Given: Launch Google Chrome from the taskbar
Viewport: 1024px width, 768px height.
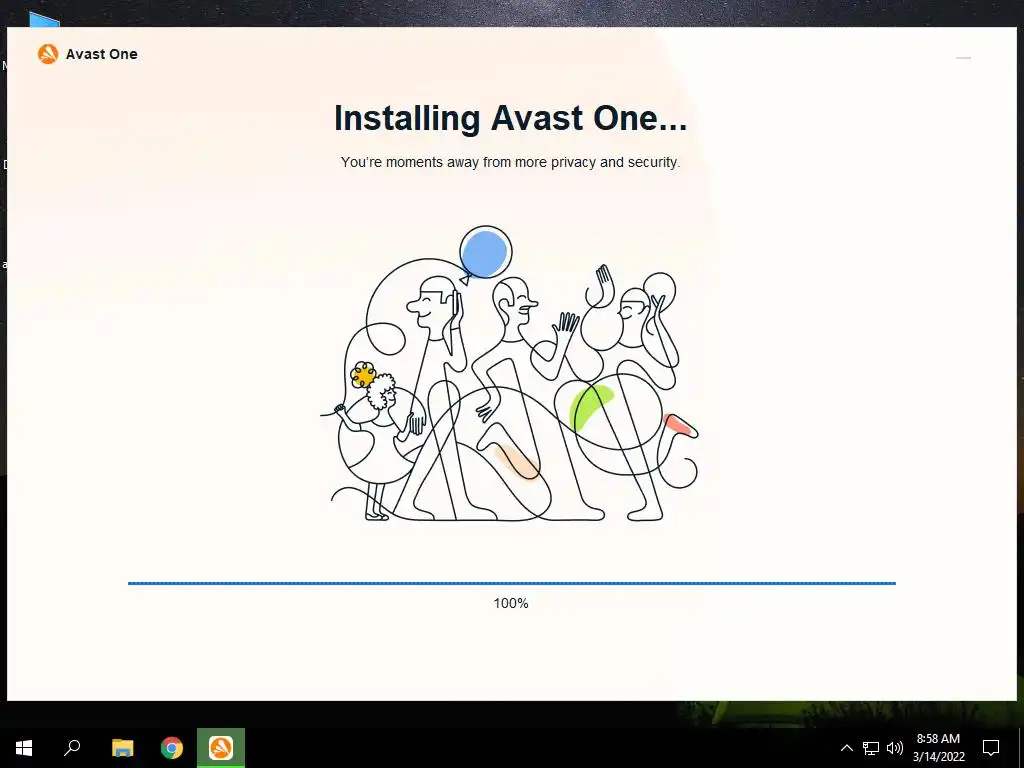Looking at the screenshot, I should (x=172, y=748).
